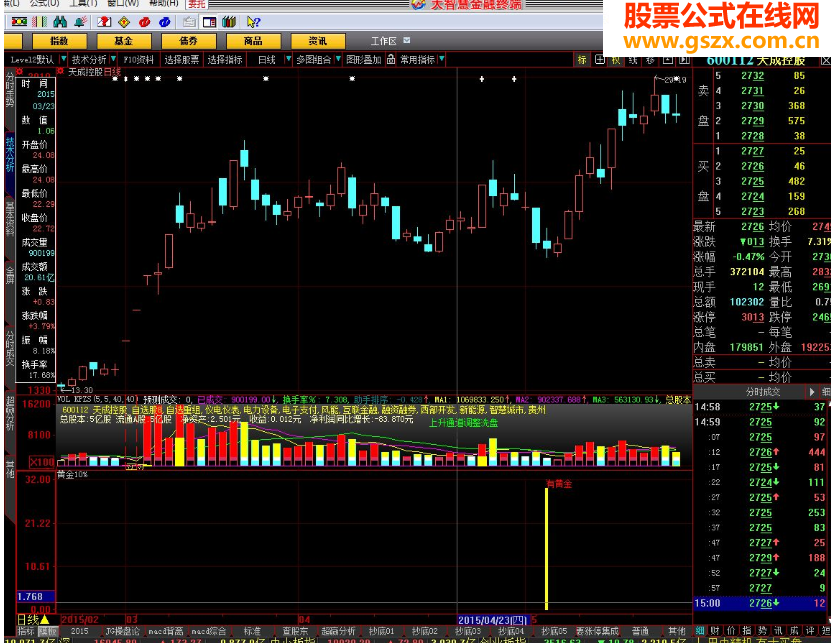
Task: Click the 指数 yellow button
Action: point(59,41)
